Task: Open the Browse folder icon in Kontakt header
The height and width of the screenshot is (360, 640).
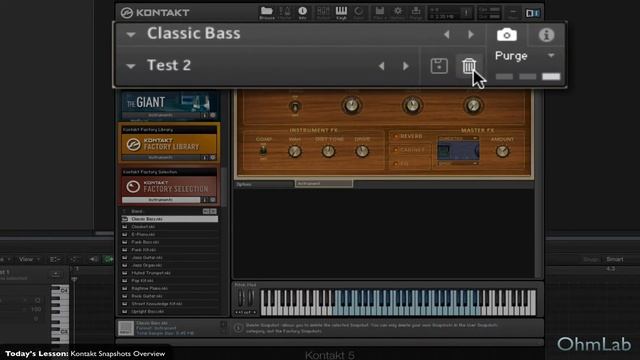Action: coord(267,12)
